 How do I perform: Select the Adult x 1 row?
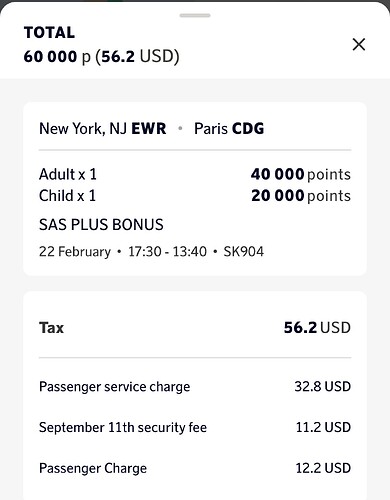point(195,174)
